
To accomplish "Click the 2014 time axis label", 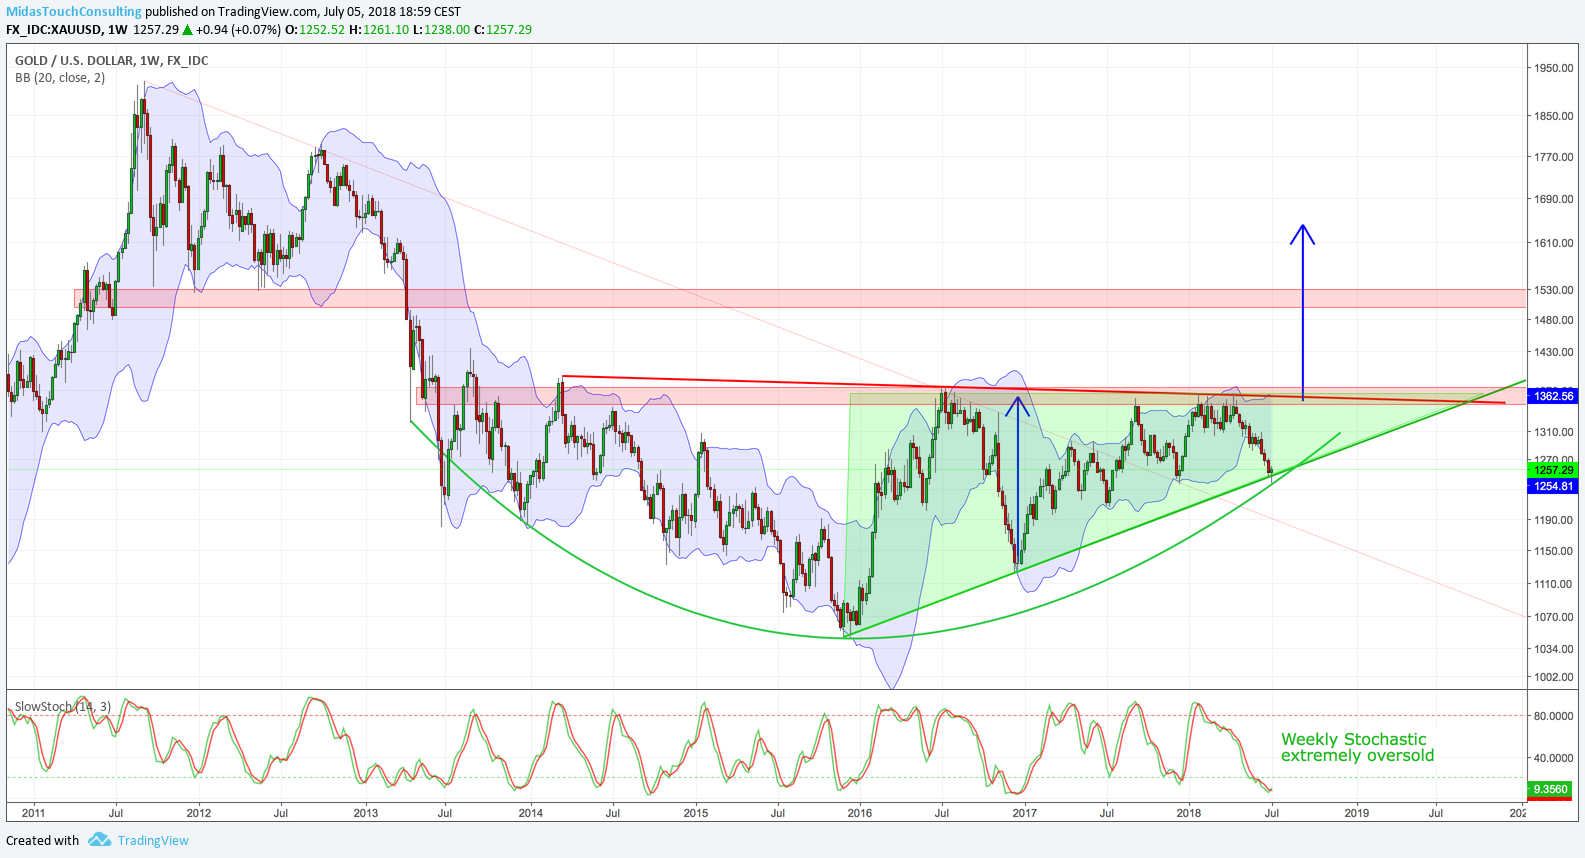I will click(x=530, y=813).
